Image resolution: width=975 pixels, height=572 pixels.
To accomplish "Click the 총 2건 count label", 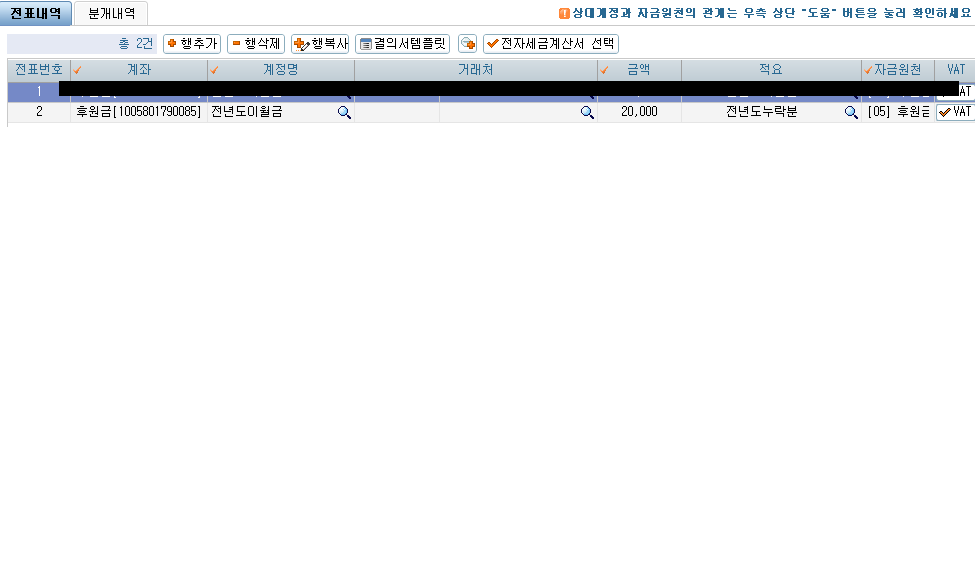I will [x=136, y=44].
